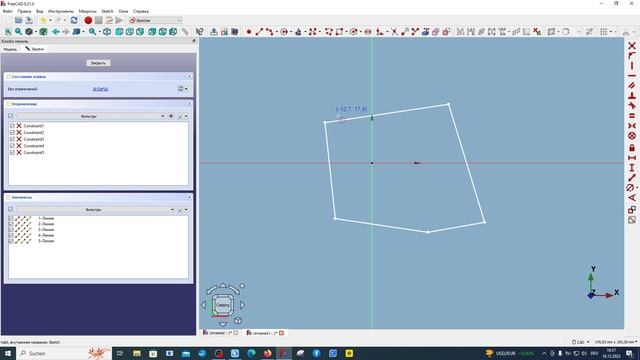Click the navigation cube right arrow

coord(243,305)
